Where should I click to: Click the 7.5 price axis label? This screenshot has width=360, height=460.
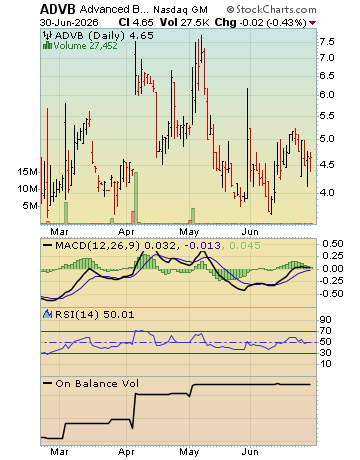(x=327, y=42)
